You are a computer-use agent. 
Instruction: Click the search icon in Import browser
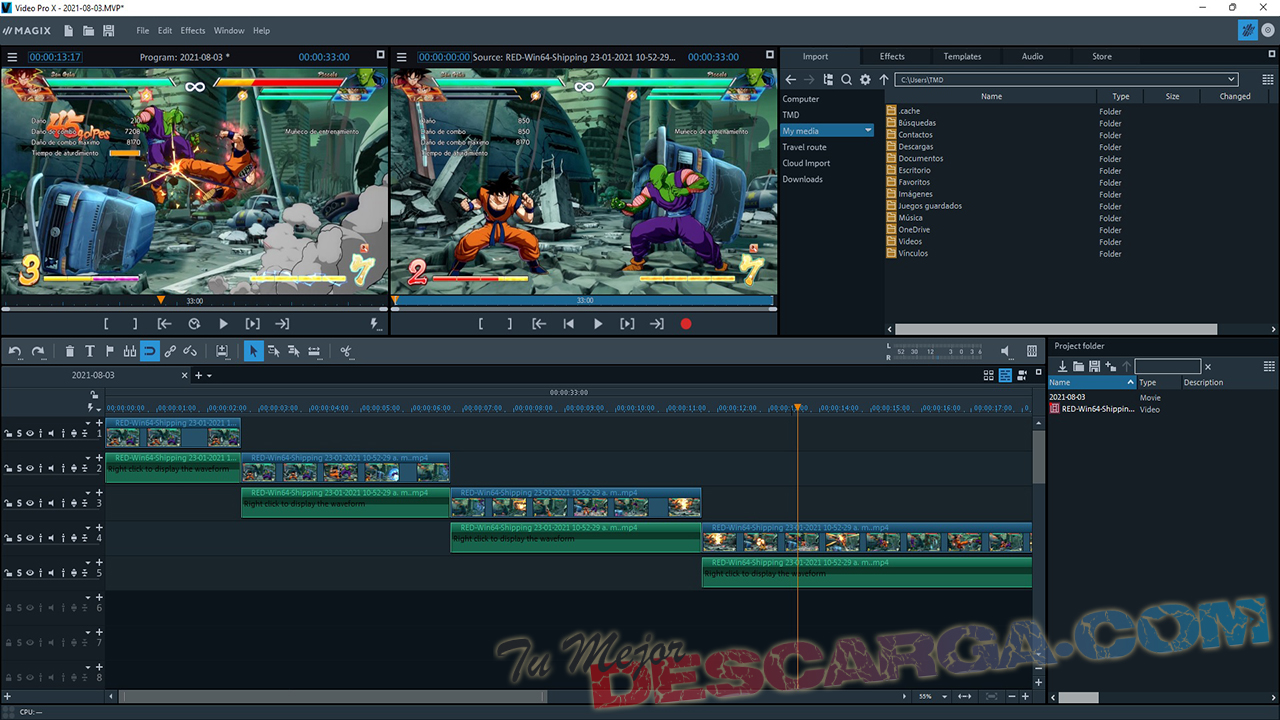846,79
